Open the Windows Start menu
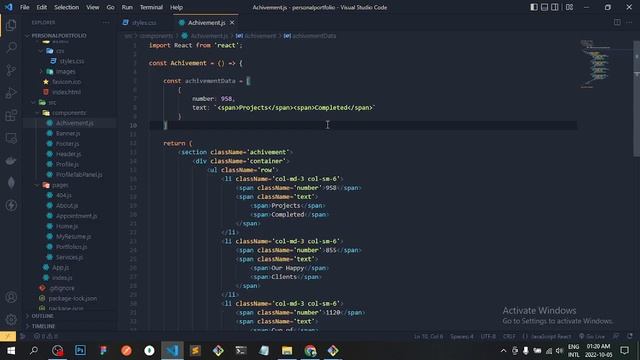This screenshot has width=640, height=360. coord(11,350)
